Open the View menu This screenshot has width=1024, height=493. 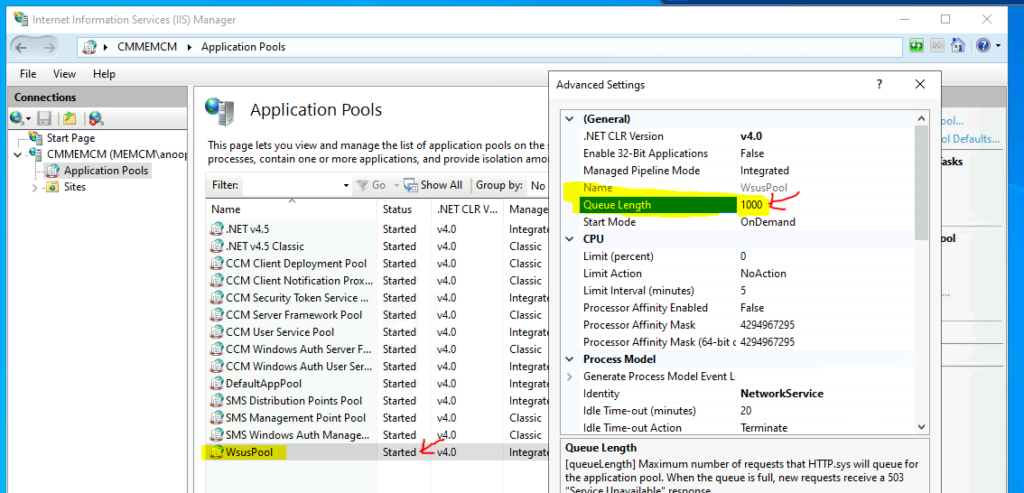coord(64,74)
